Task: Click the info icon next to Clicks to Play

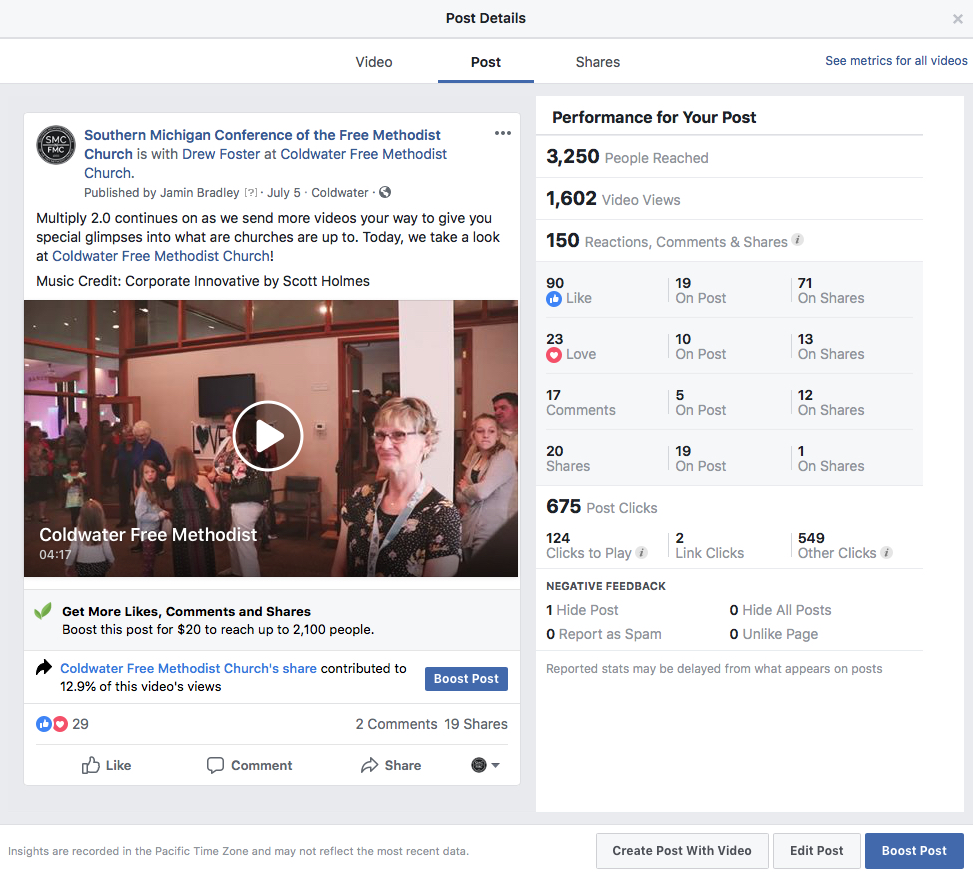Action: (x=642, y=553)
